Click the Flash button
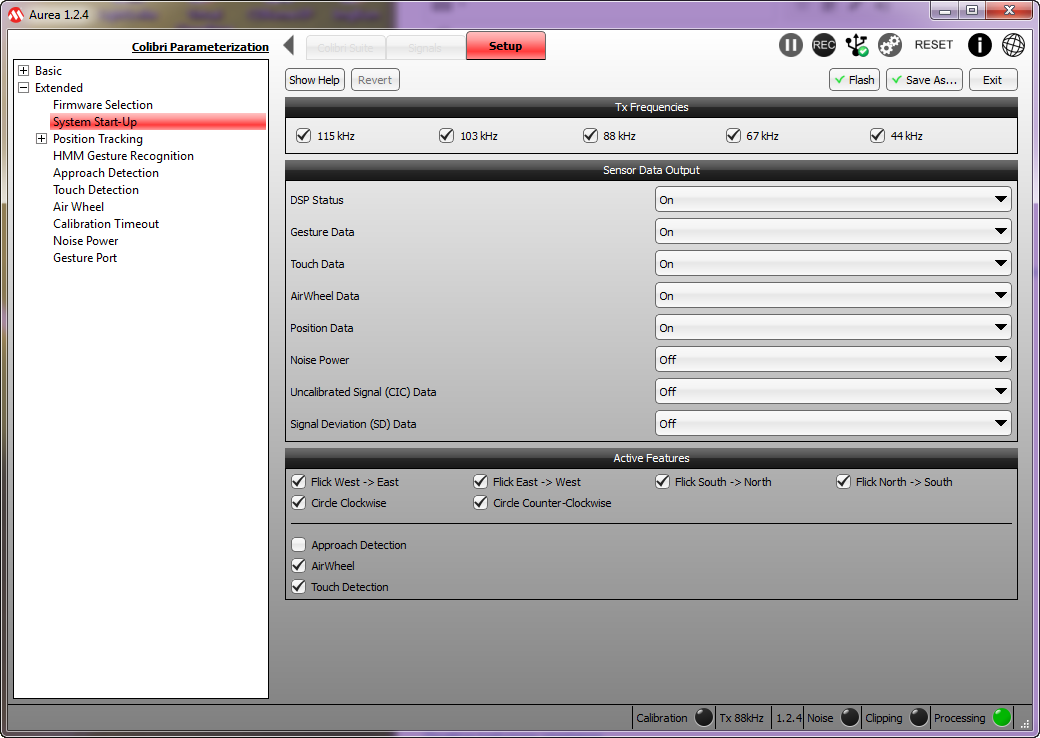The image size is (1040, 738). click(x=854, y=80)
